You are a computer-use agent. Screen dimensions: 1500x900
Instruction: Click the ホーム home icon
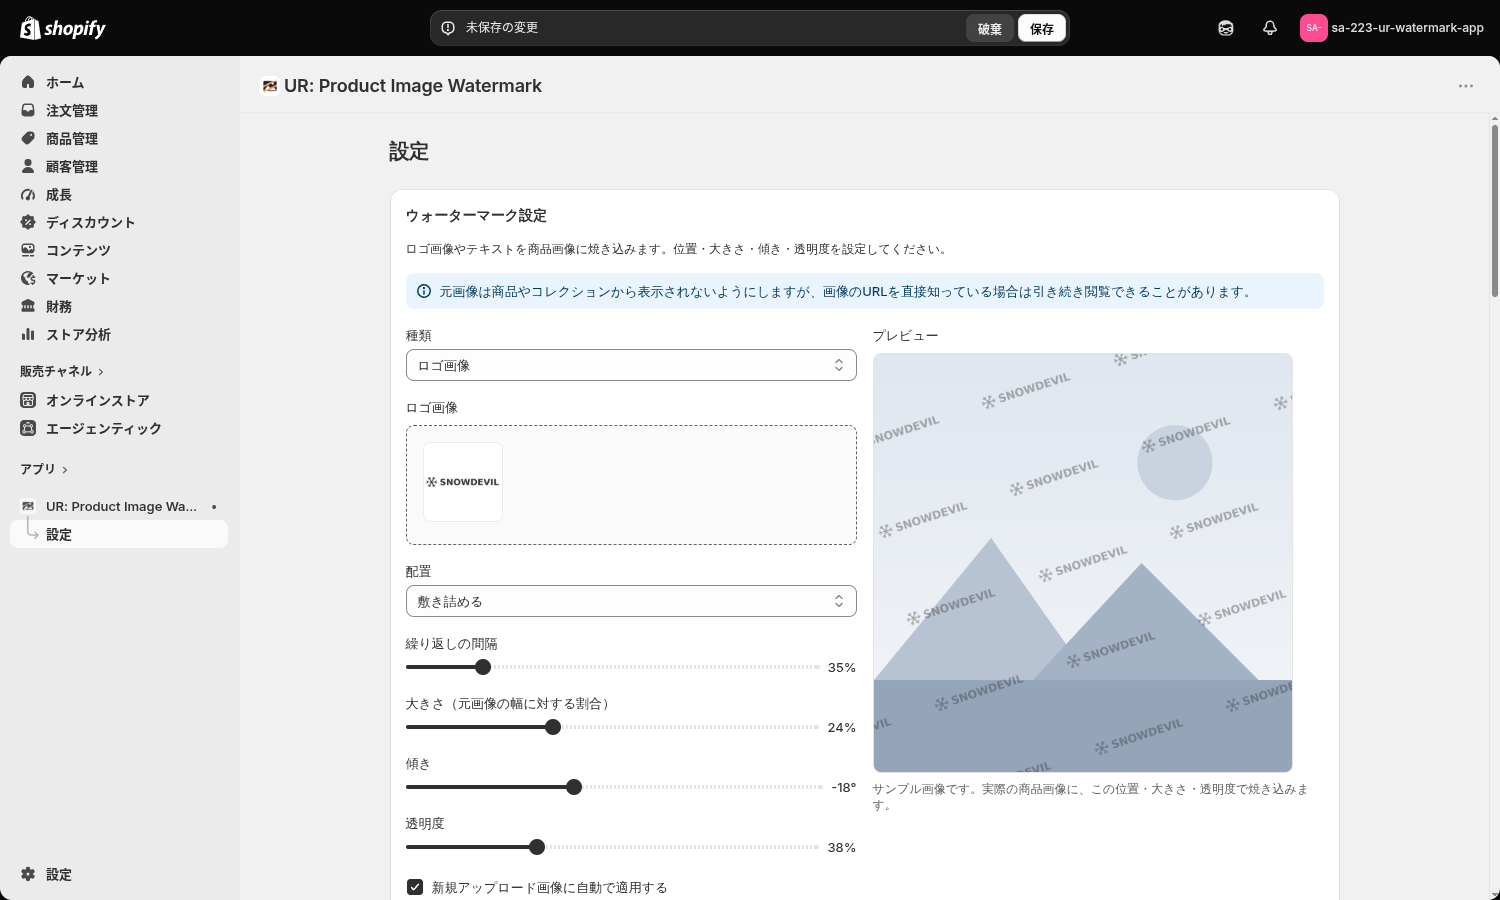pyautogui.click(x=28, y=82)
